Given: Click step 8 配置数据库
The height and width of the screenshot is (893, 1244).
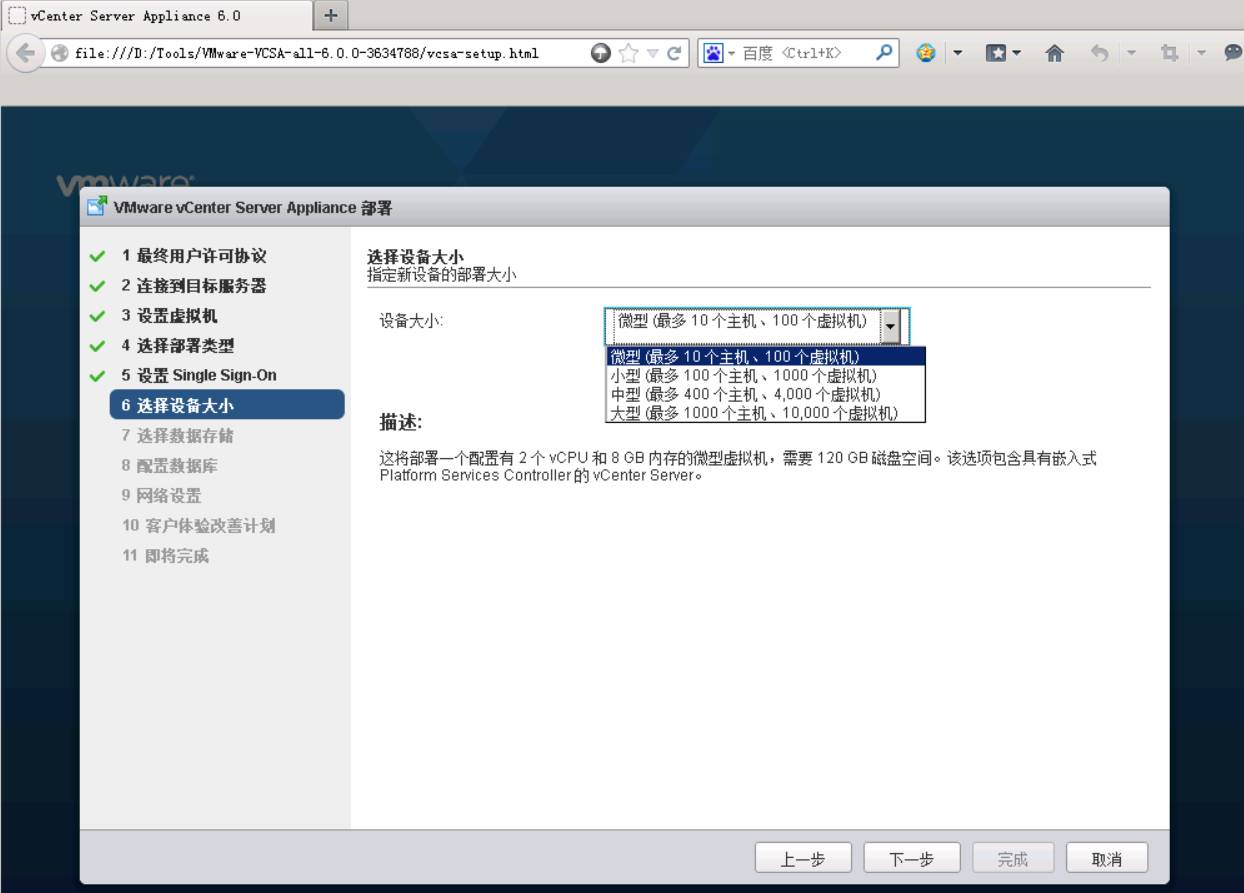Looking at the screenshot, I should click(169, 465).
